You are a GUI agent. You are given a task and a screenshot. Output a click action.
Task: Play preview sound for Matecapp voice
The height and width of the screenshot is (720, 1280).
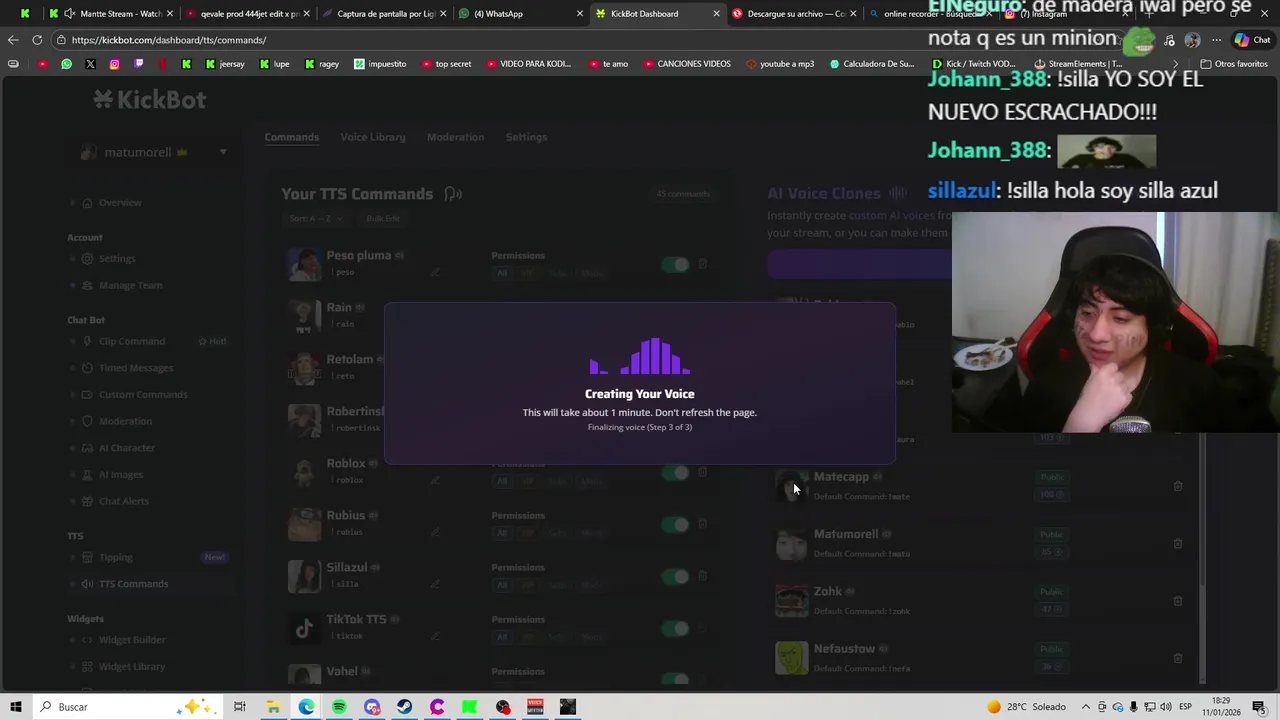(x=877, y=477)
